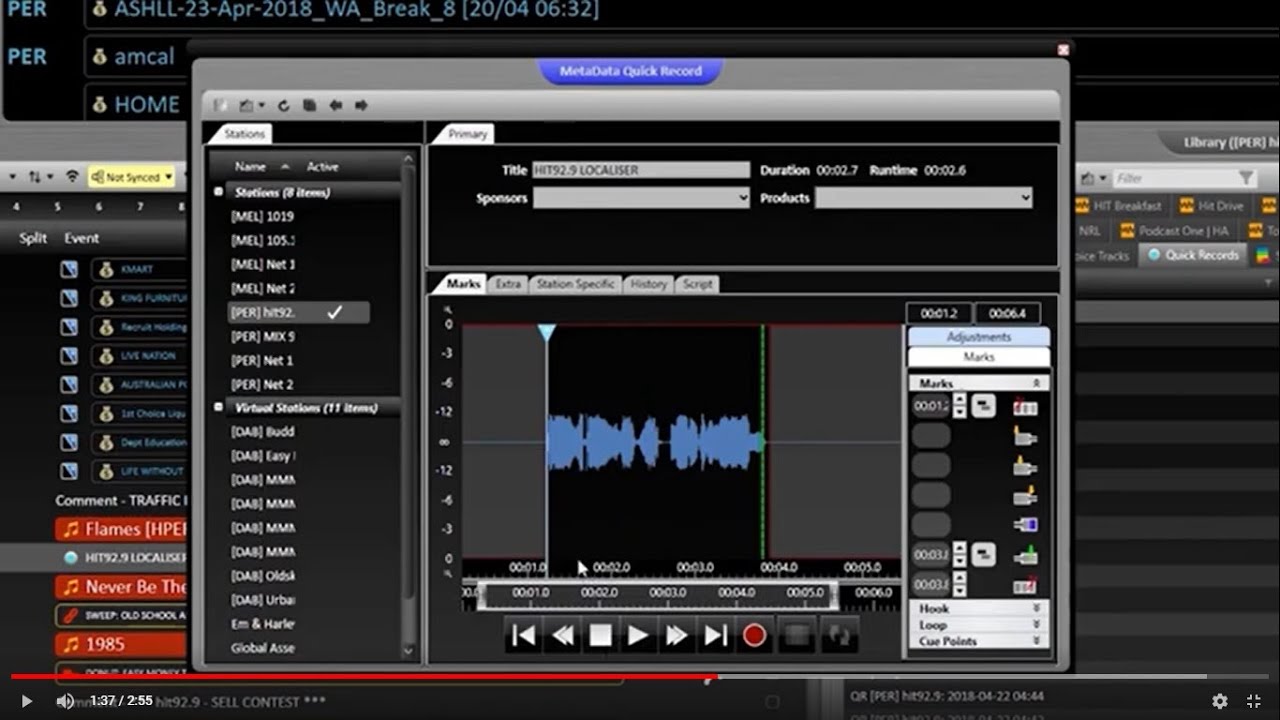This screenshot has width=1280, height=720.
Task: Select the 1985 song entry
Action: pyautogui.click(x=121, y=644)
